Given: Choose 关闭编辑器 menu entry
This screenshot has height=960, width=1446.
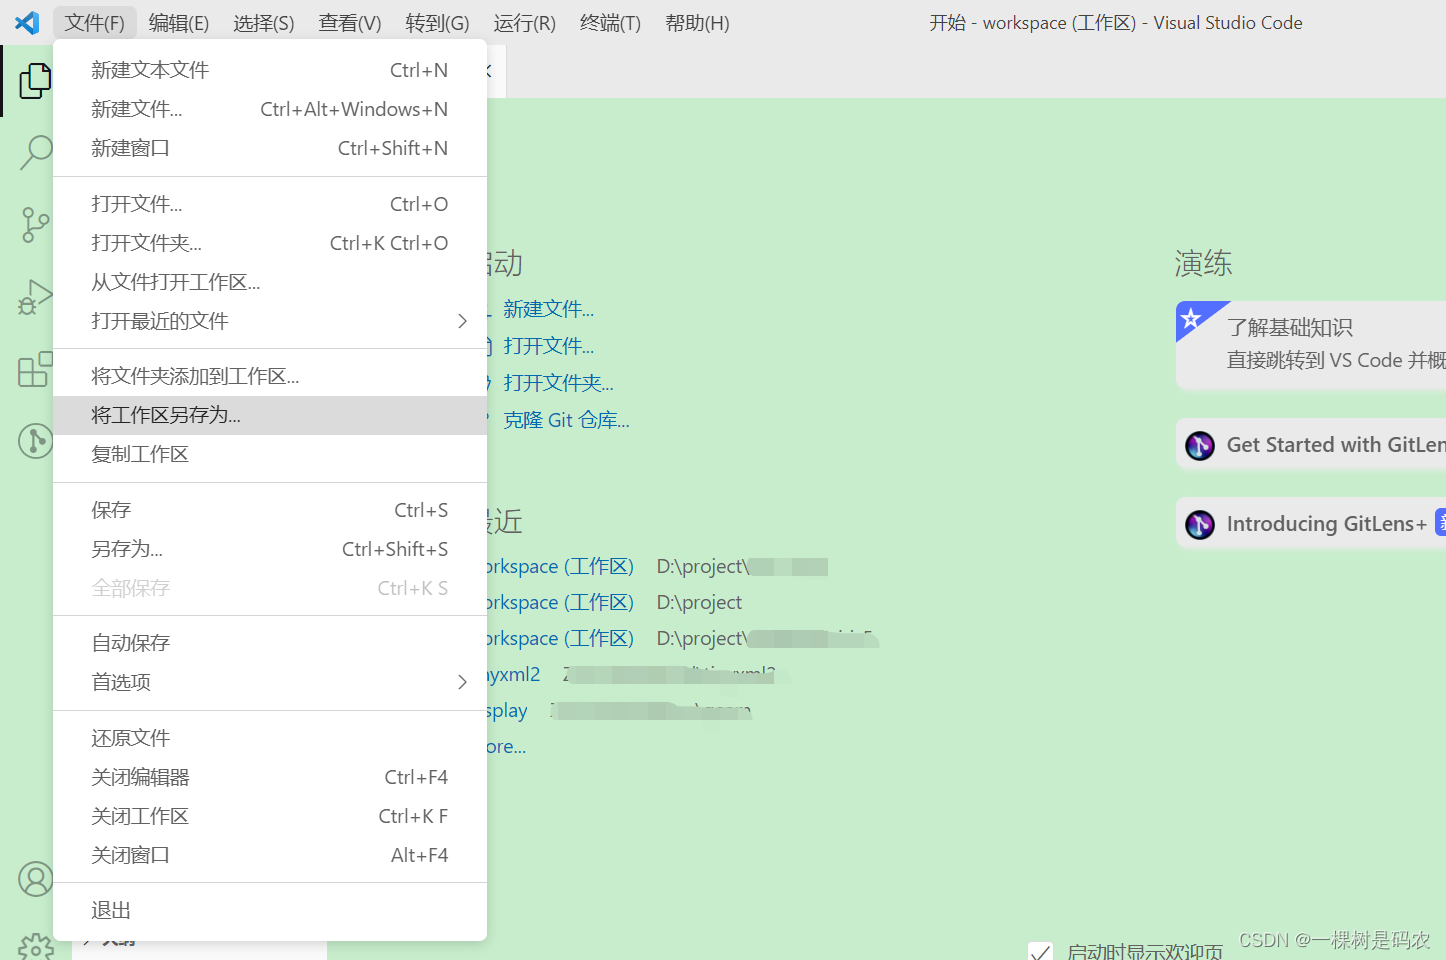Looking at the screenshot, I should [270, 777].
